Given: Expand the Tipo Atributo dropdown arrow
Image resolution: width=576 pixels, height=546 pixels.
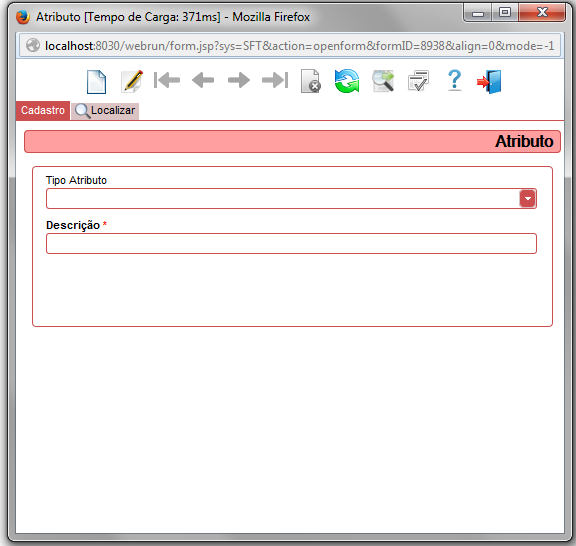Looking at the screenshot, I should (x=528, y=198).
